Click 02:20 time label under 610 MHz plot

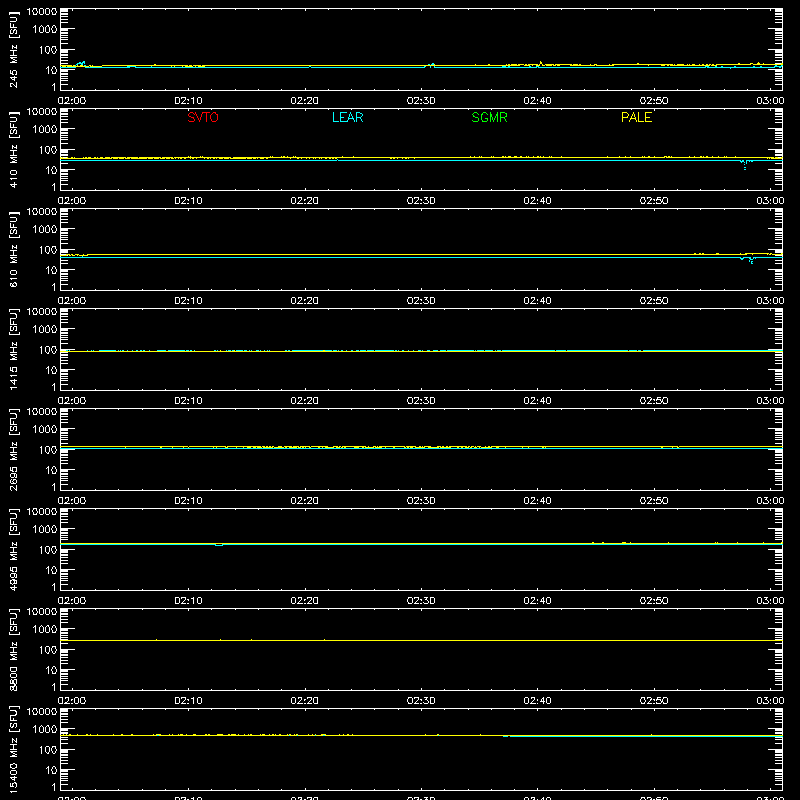(305, 301)
